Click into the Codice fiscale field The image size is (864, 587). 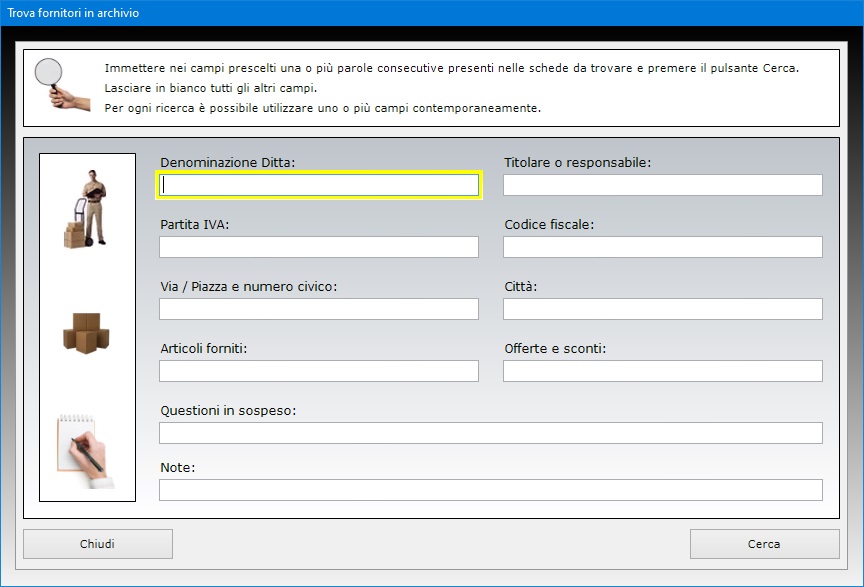663,247
